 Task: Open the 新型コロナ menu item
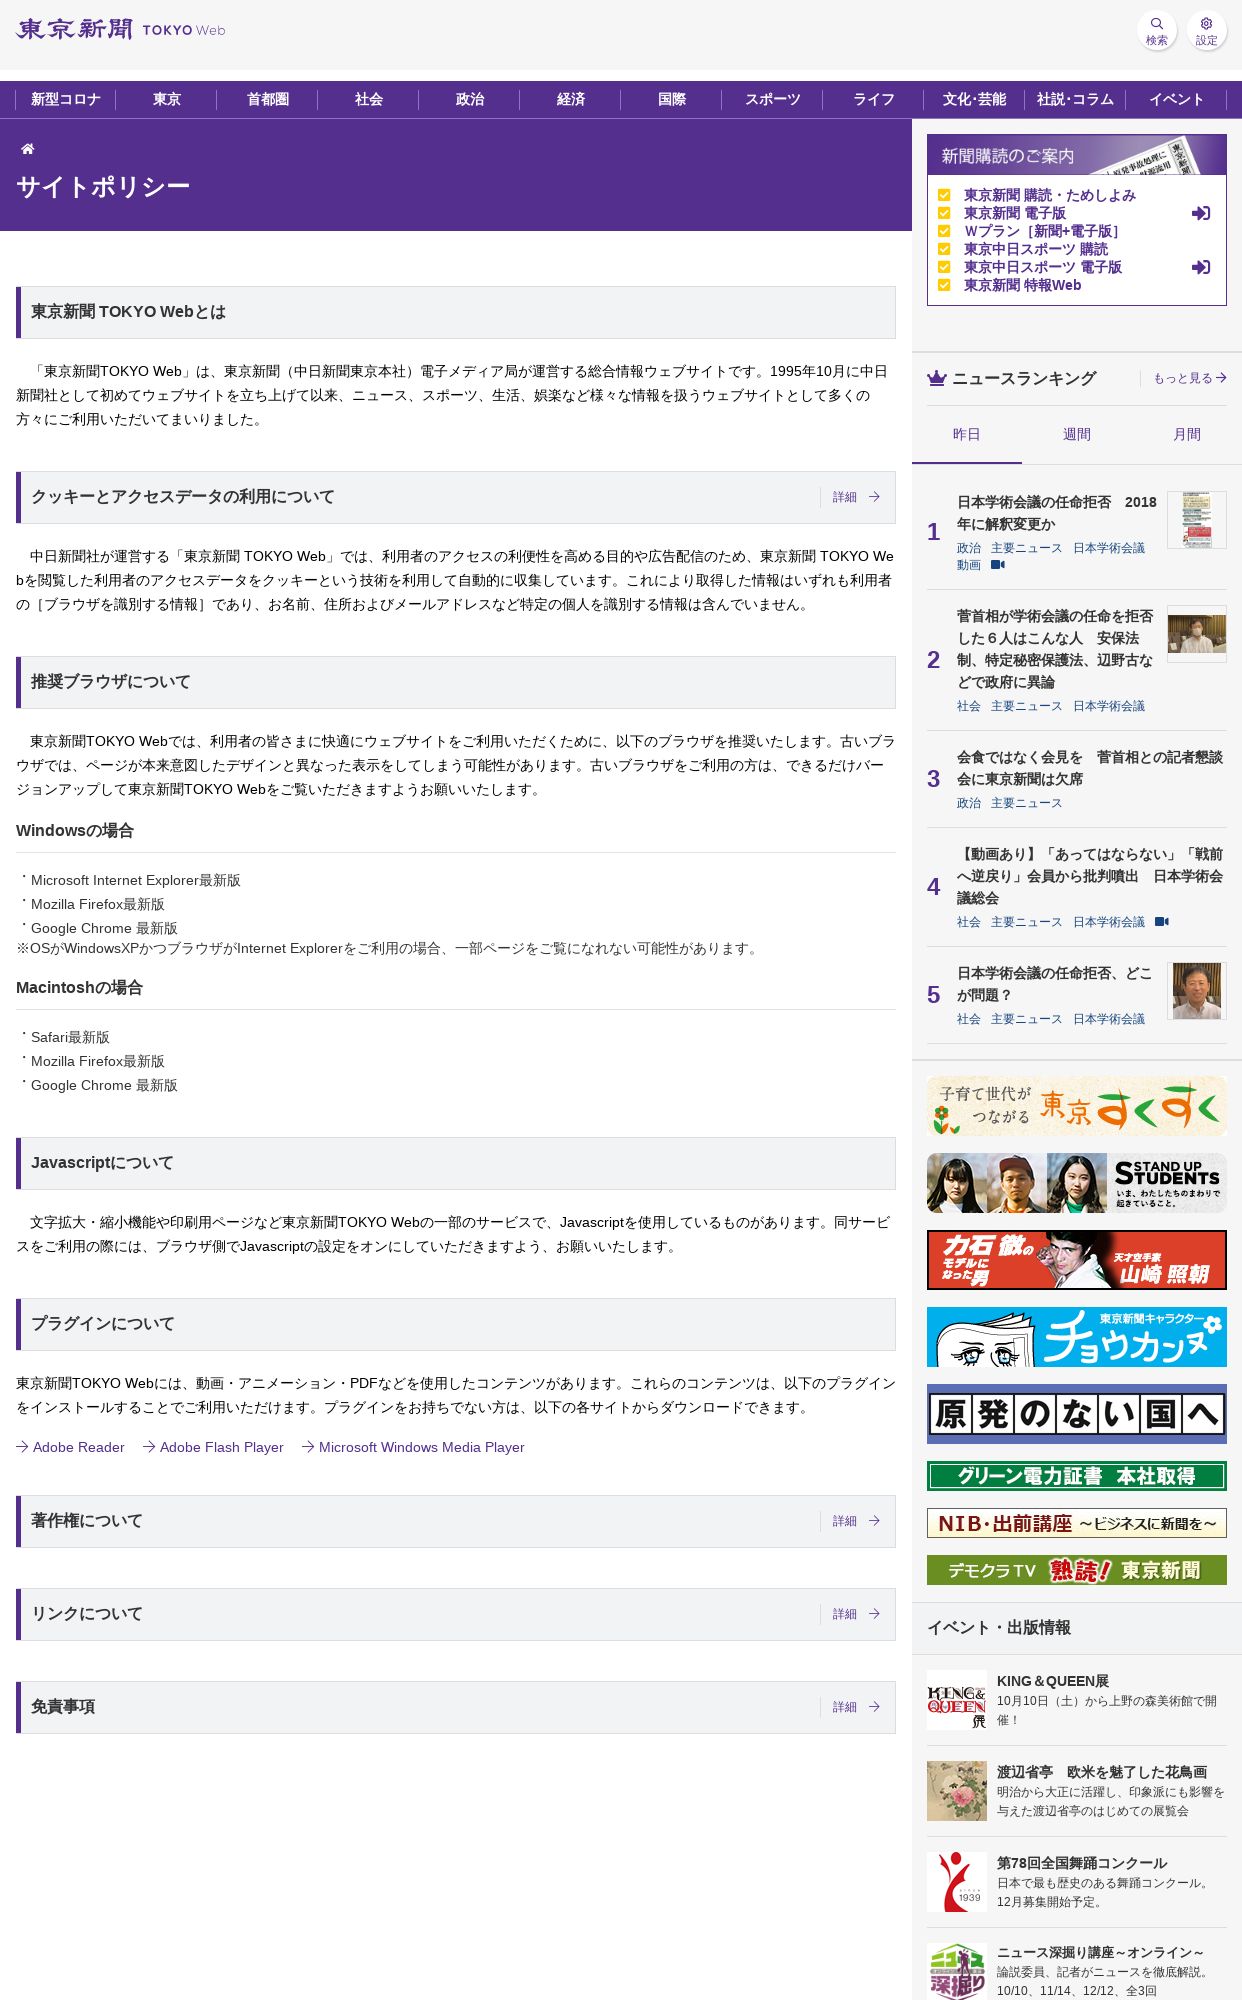click(x=66, y=99)
